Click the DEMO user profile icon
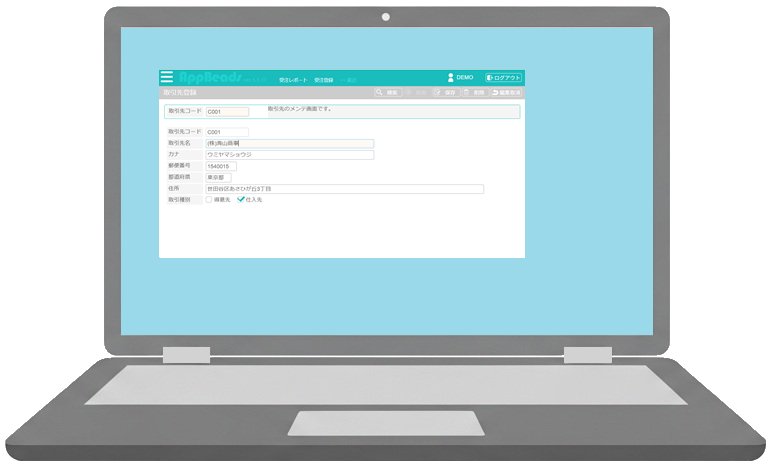The height and width of the screenshot is (466, 771). pos(451,77)
